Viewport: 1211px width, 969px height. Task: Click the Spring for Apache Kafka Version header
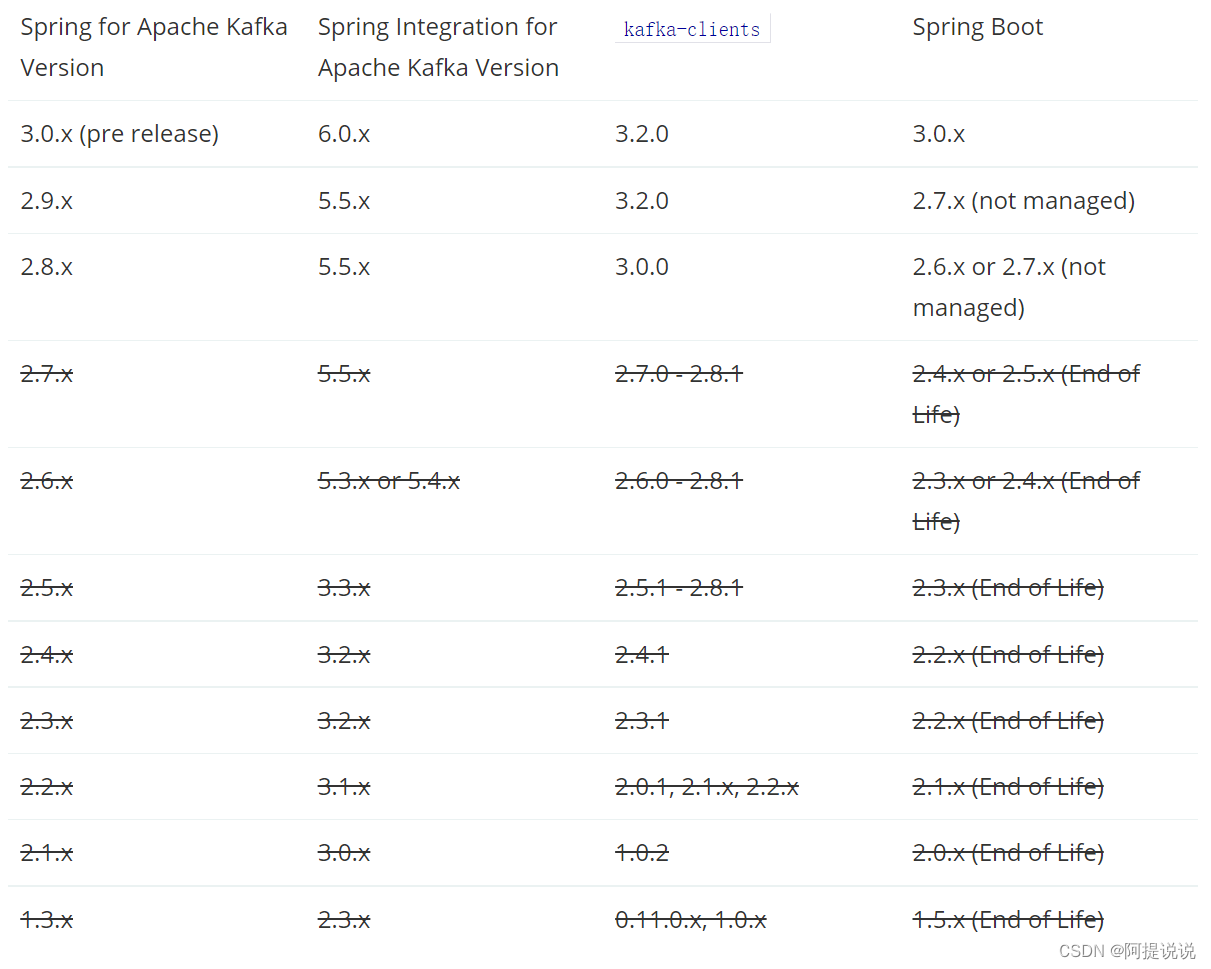tap(154, 47)
